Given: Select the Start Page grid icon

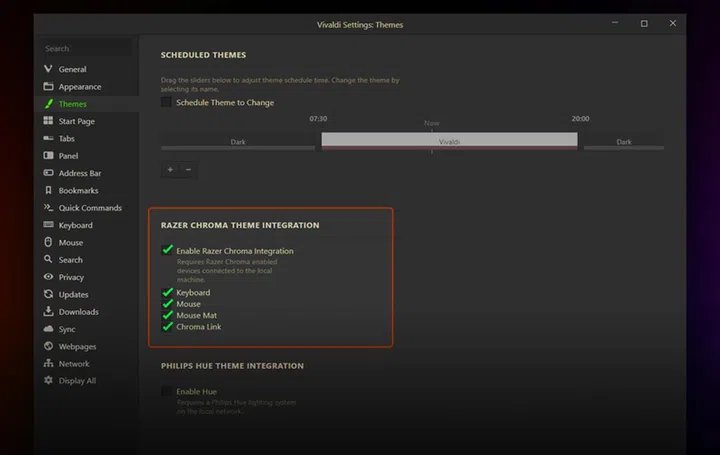Looking at the screenshot, I should coord(48,121).
